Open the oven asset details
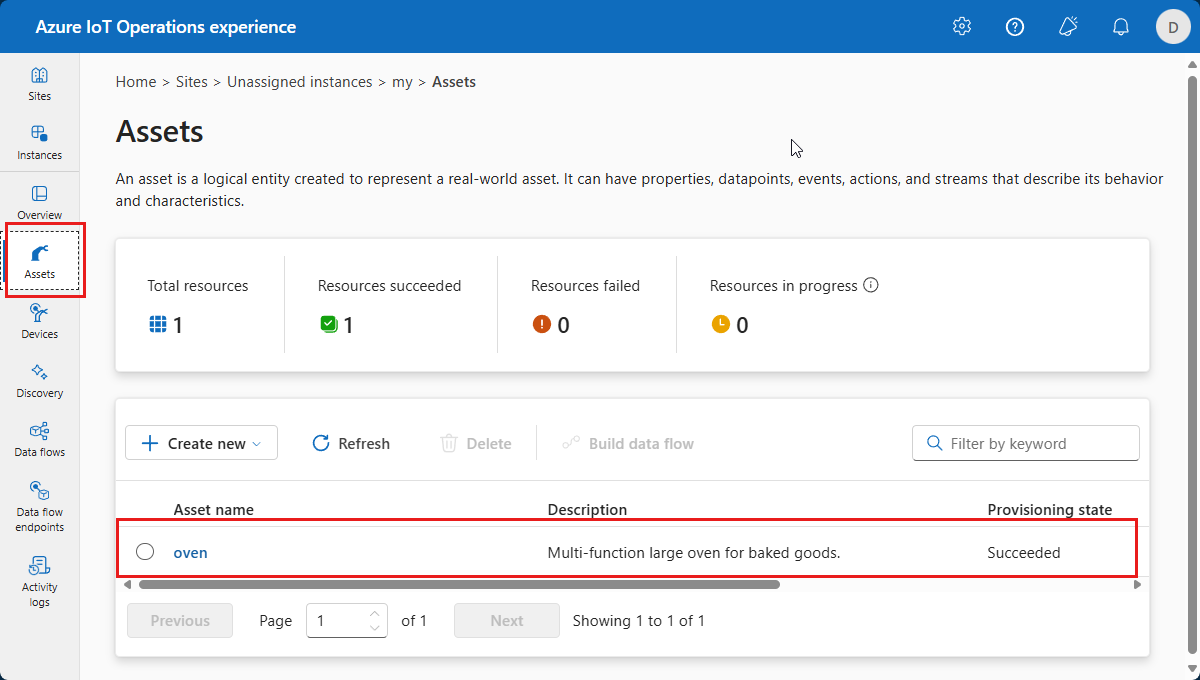 click(x=190, y=552)
